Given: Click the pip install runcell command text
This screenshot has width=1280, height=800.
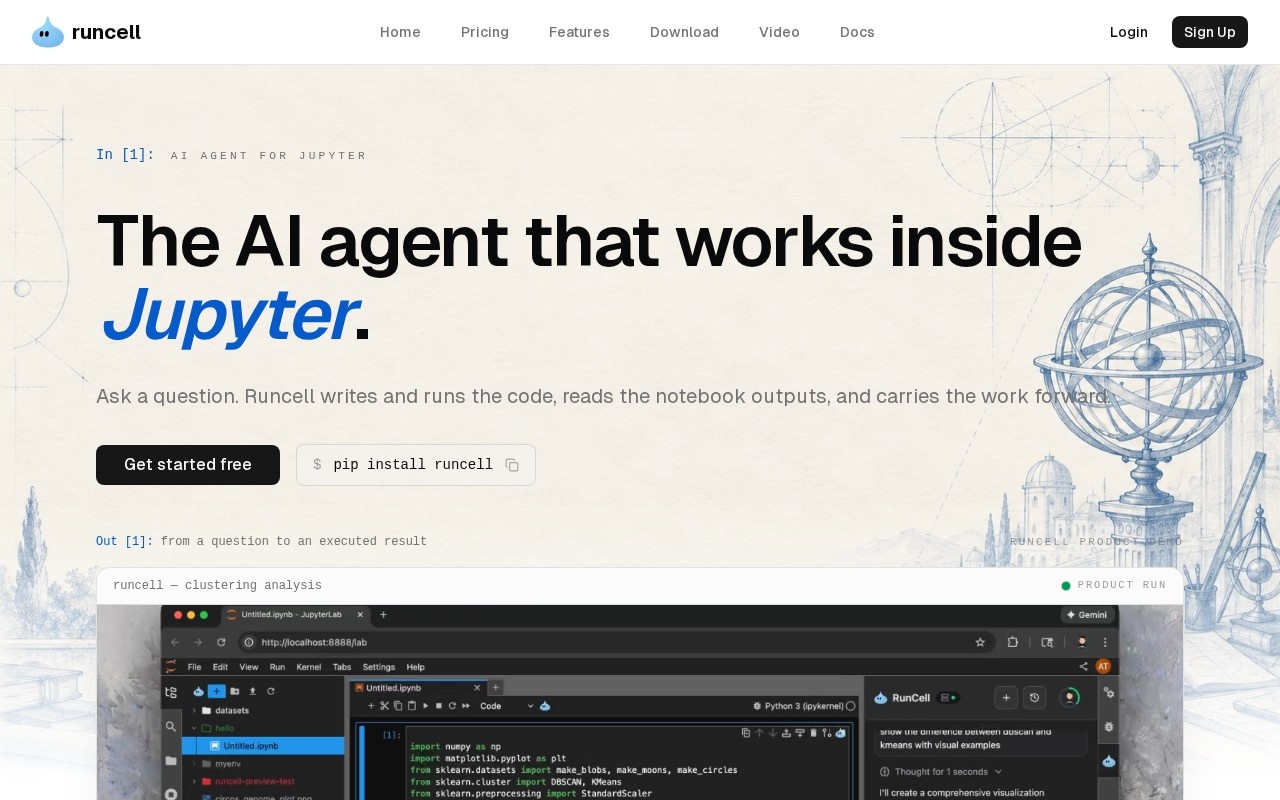Looking at the screenshot, I should 413,465.
